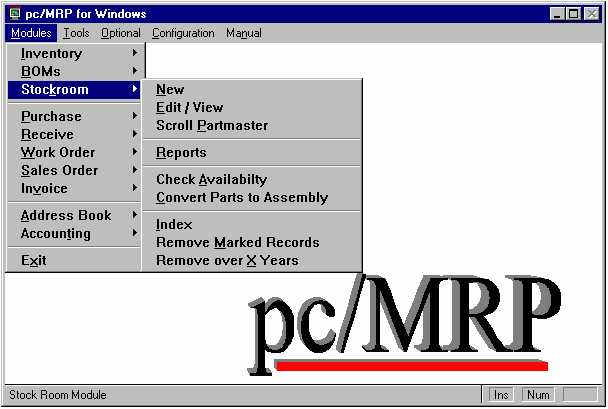The height and width of the screenshot is (409, 608).
Task: Click the Stockroom submenu arrow
Action: [x=135, y=89]
